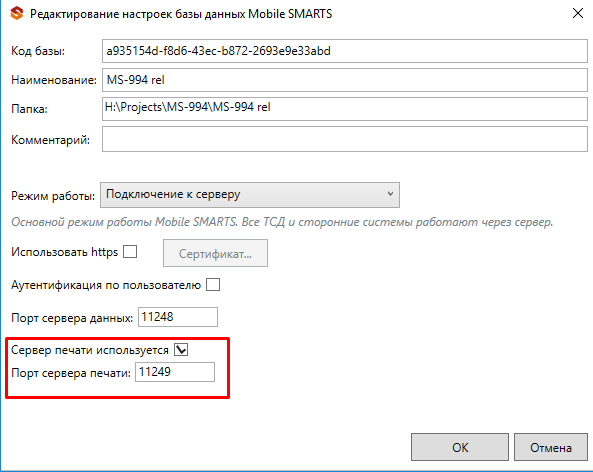Open the Режим работы combo box
Viewport: 593px width, 472px height.
point(250,195)
